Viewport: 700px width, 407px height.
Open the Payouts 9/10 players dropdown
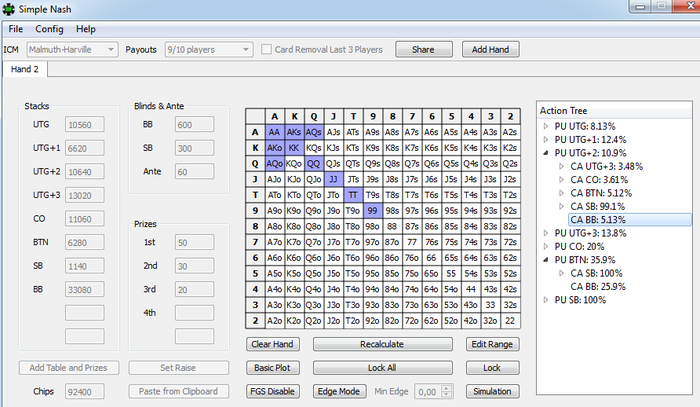pos(208,50)
